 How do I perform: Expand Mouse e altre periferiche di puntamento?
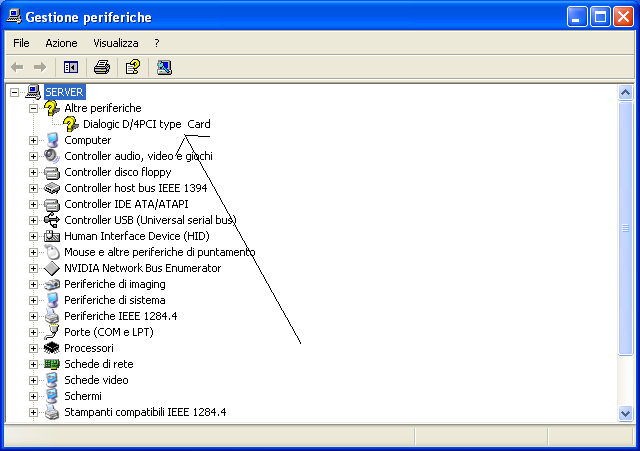tap(33, 252)
